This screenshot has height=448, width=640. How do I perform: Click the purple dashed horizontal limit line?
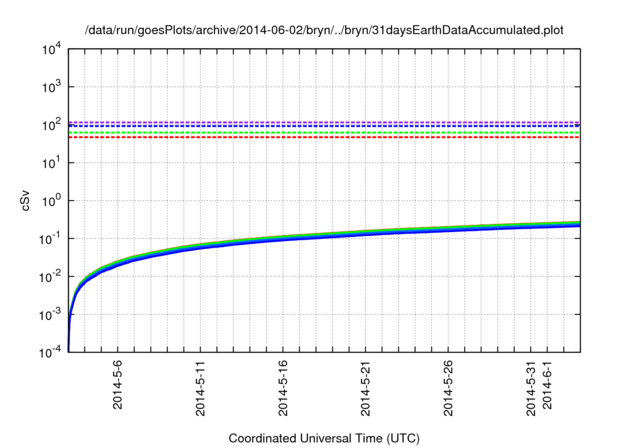click(324, 122)
